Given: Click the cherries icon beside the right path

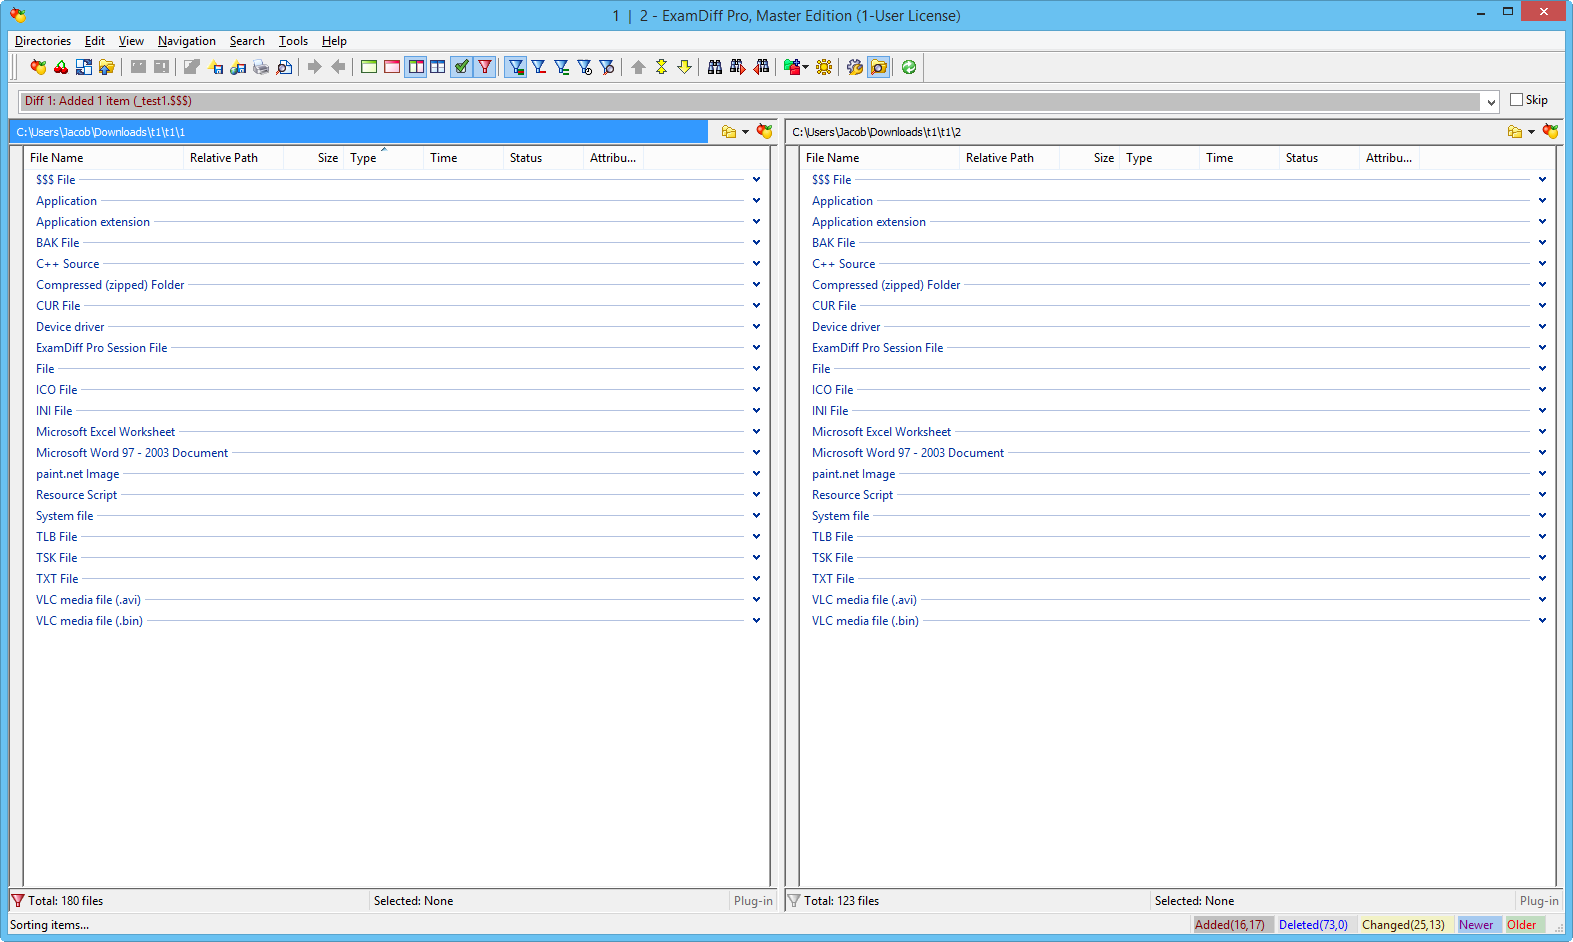Looking at the screenshot, I should 1551,131.
